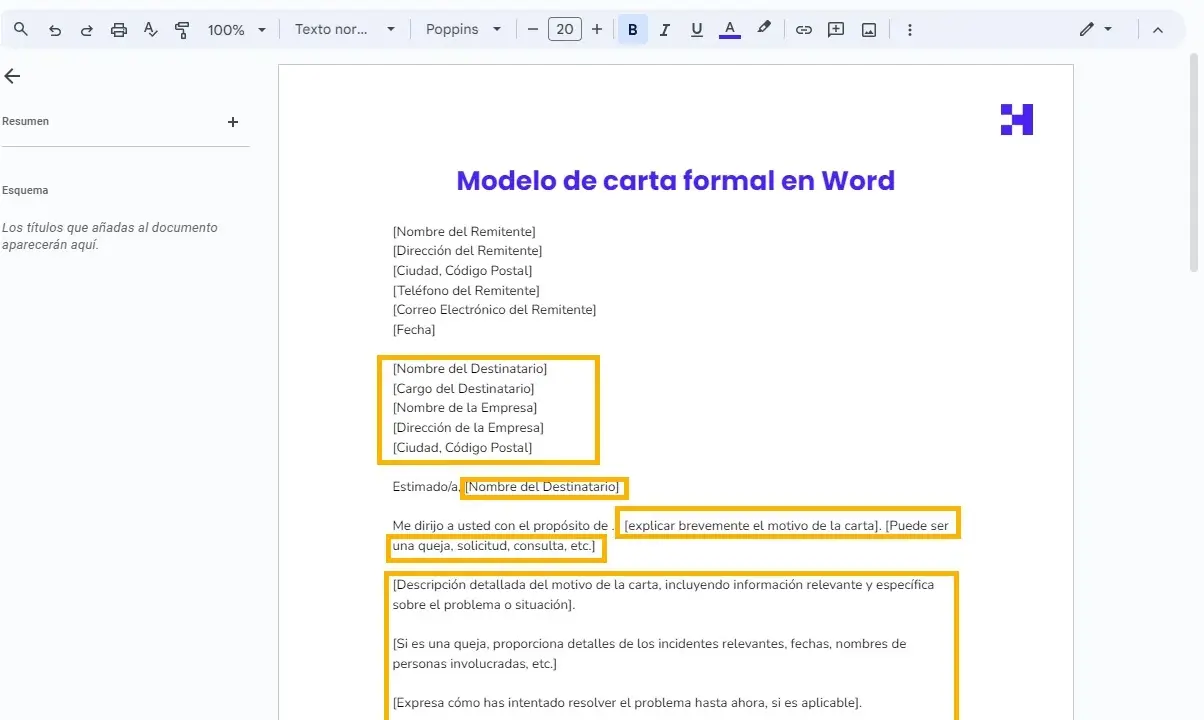
Task: Click the Resumen heading in the sidebar
Action: click(x=25, y=121)
